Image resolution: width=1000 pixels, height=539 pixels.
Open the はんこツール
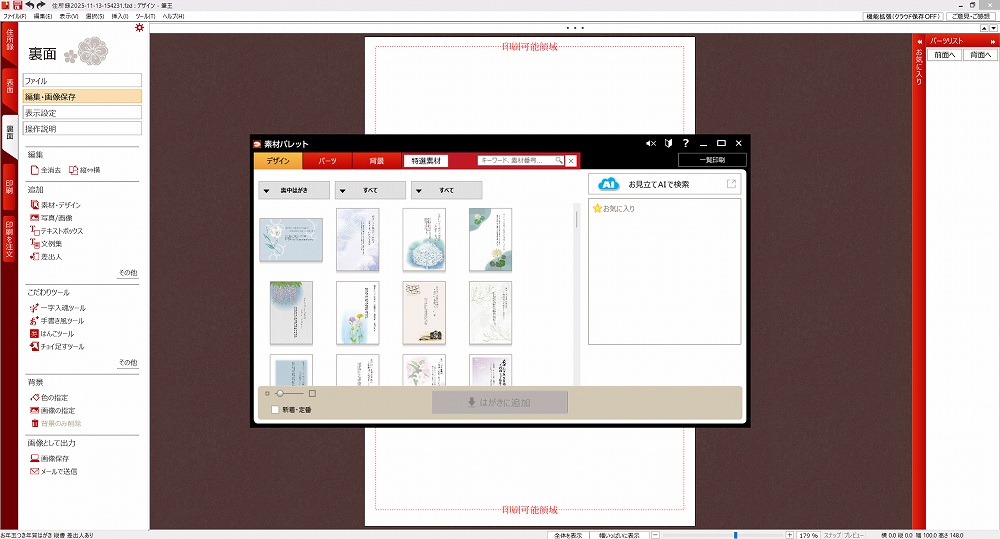[57, 334]
